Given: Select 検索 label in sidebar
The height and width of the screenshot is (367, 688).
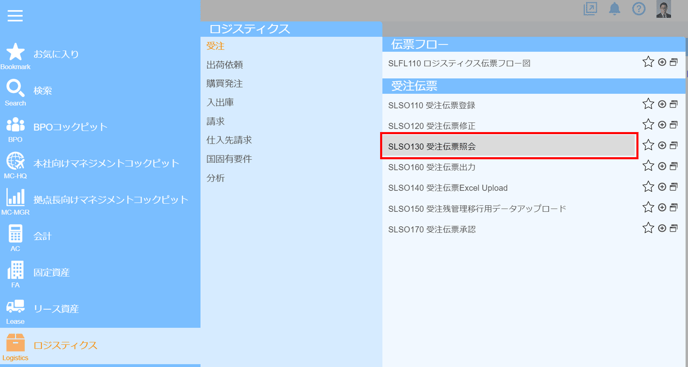Looking at the screenshot, I should (x=43, y=91).
